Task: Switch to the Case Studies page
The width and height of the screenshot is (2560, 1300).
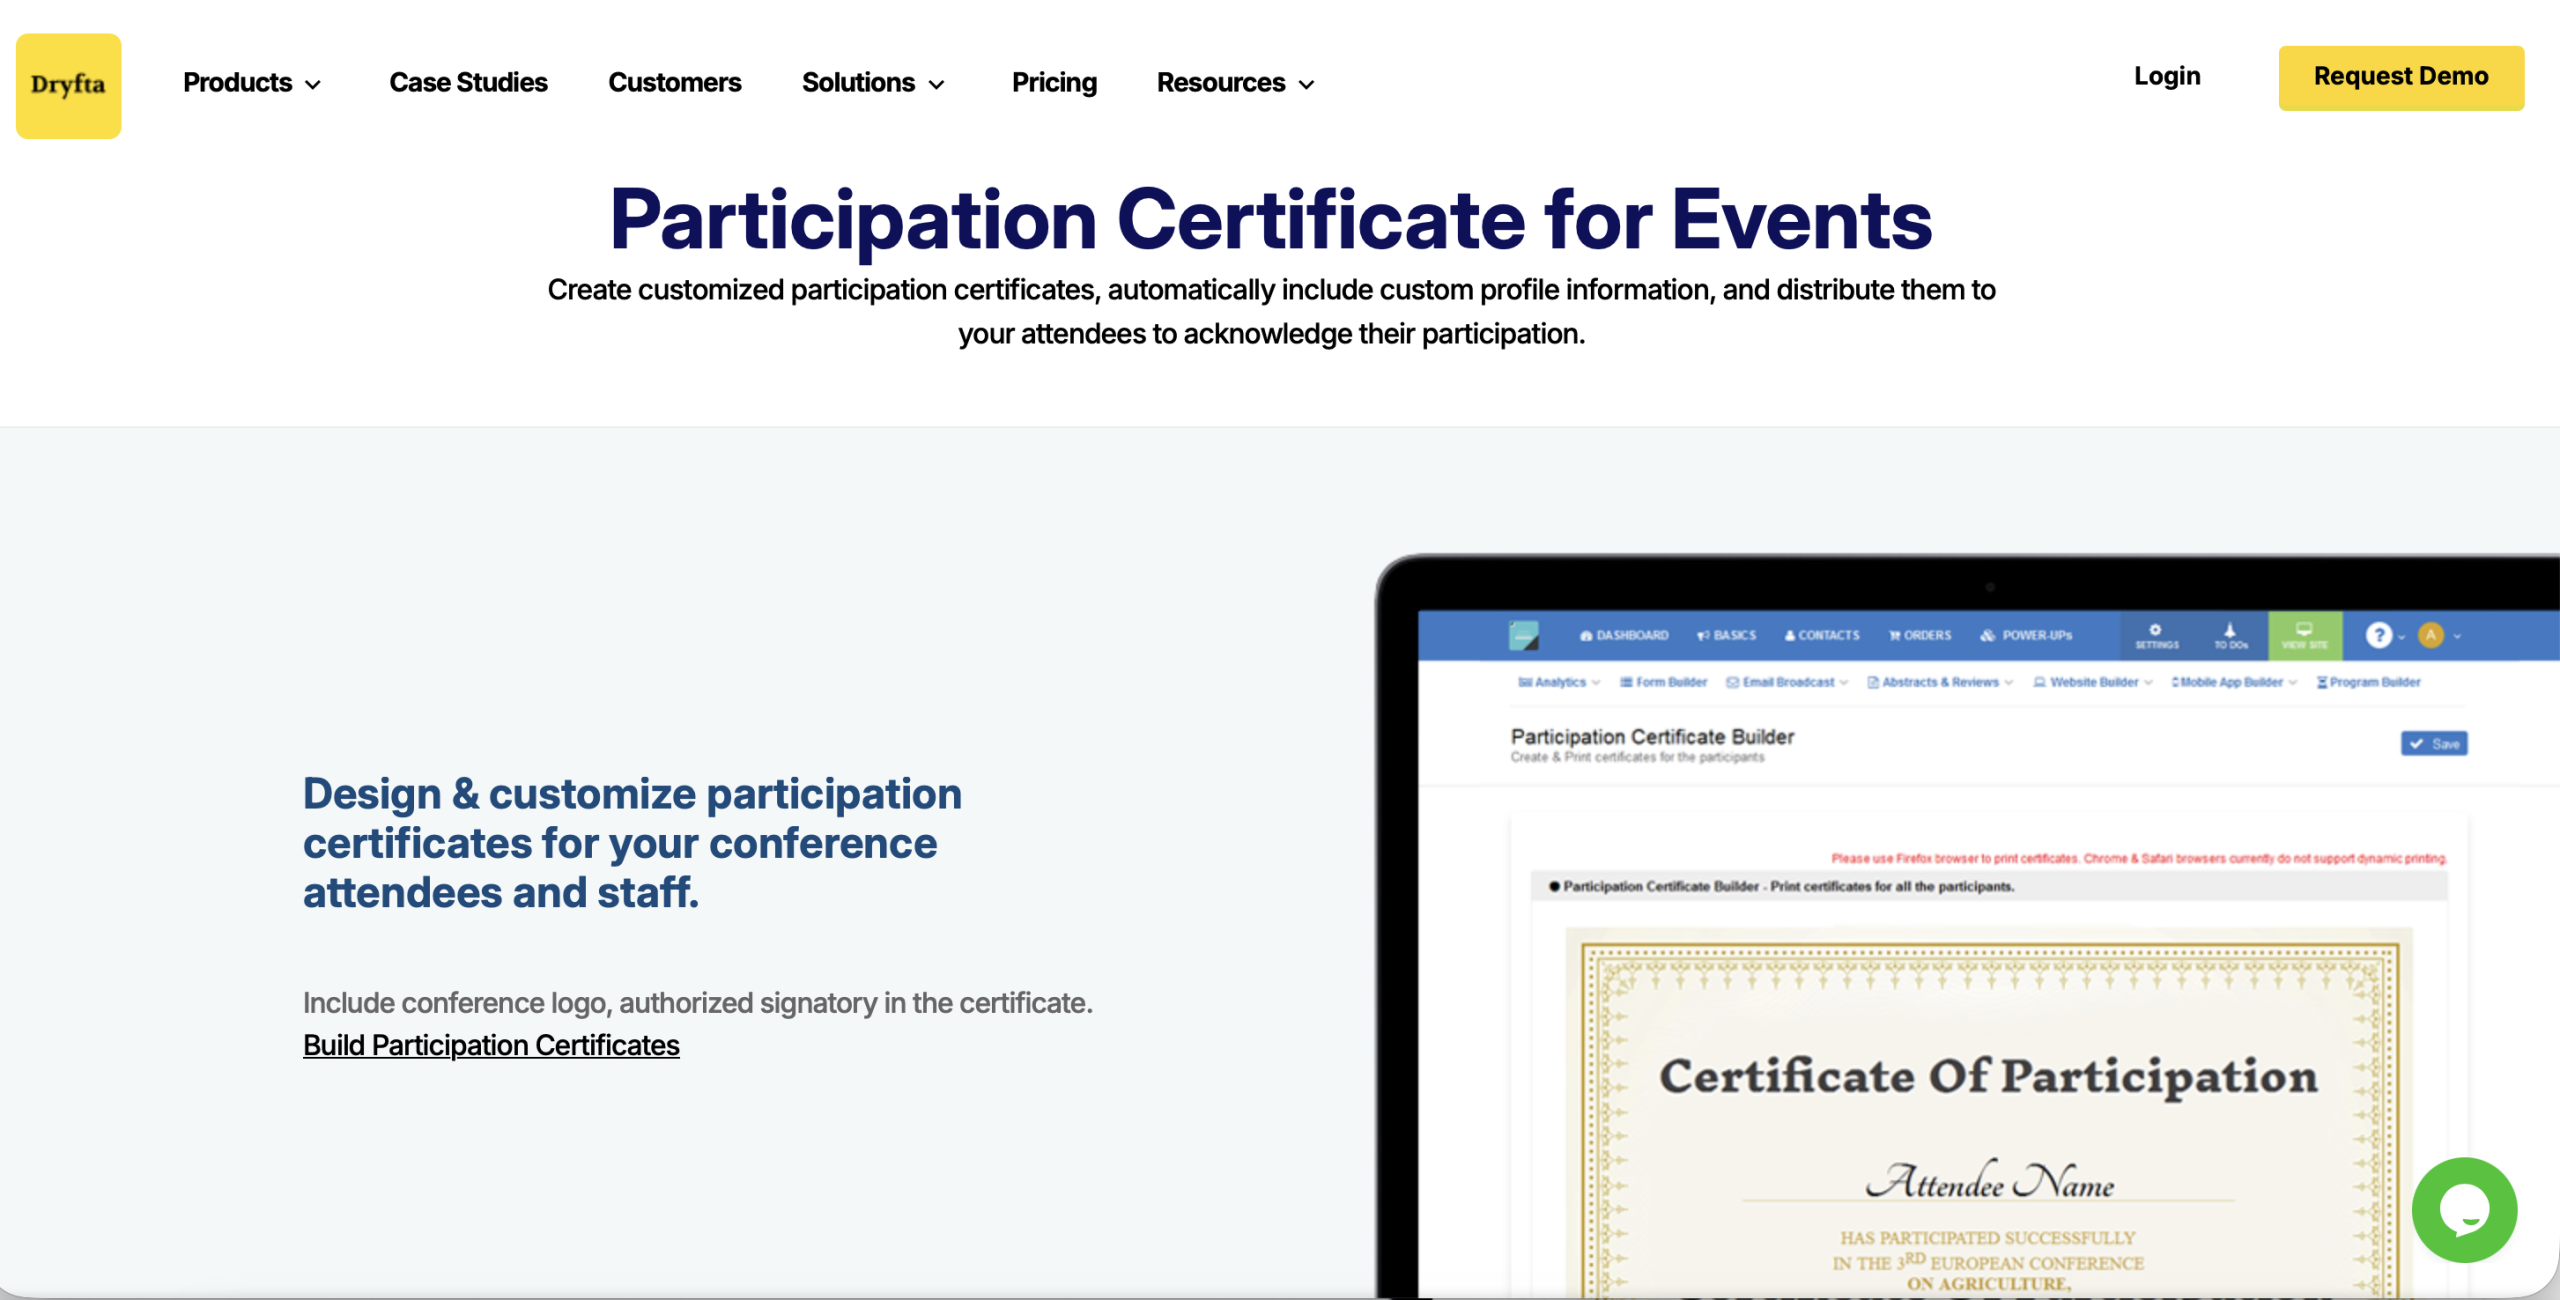Action: click(x=467, y=82)
